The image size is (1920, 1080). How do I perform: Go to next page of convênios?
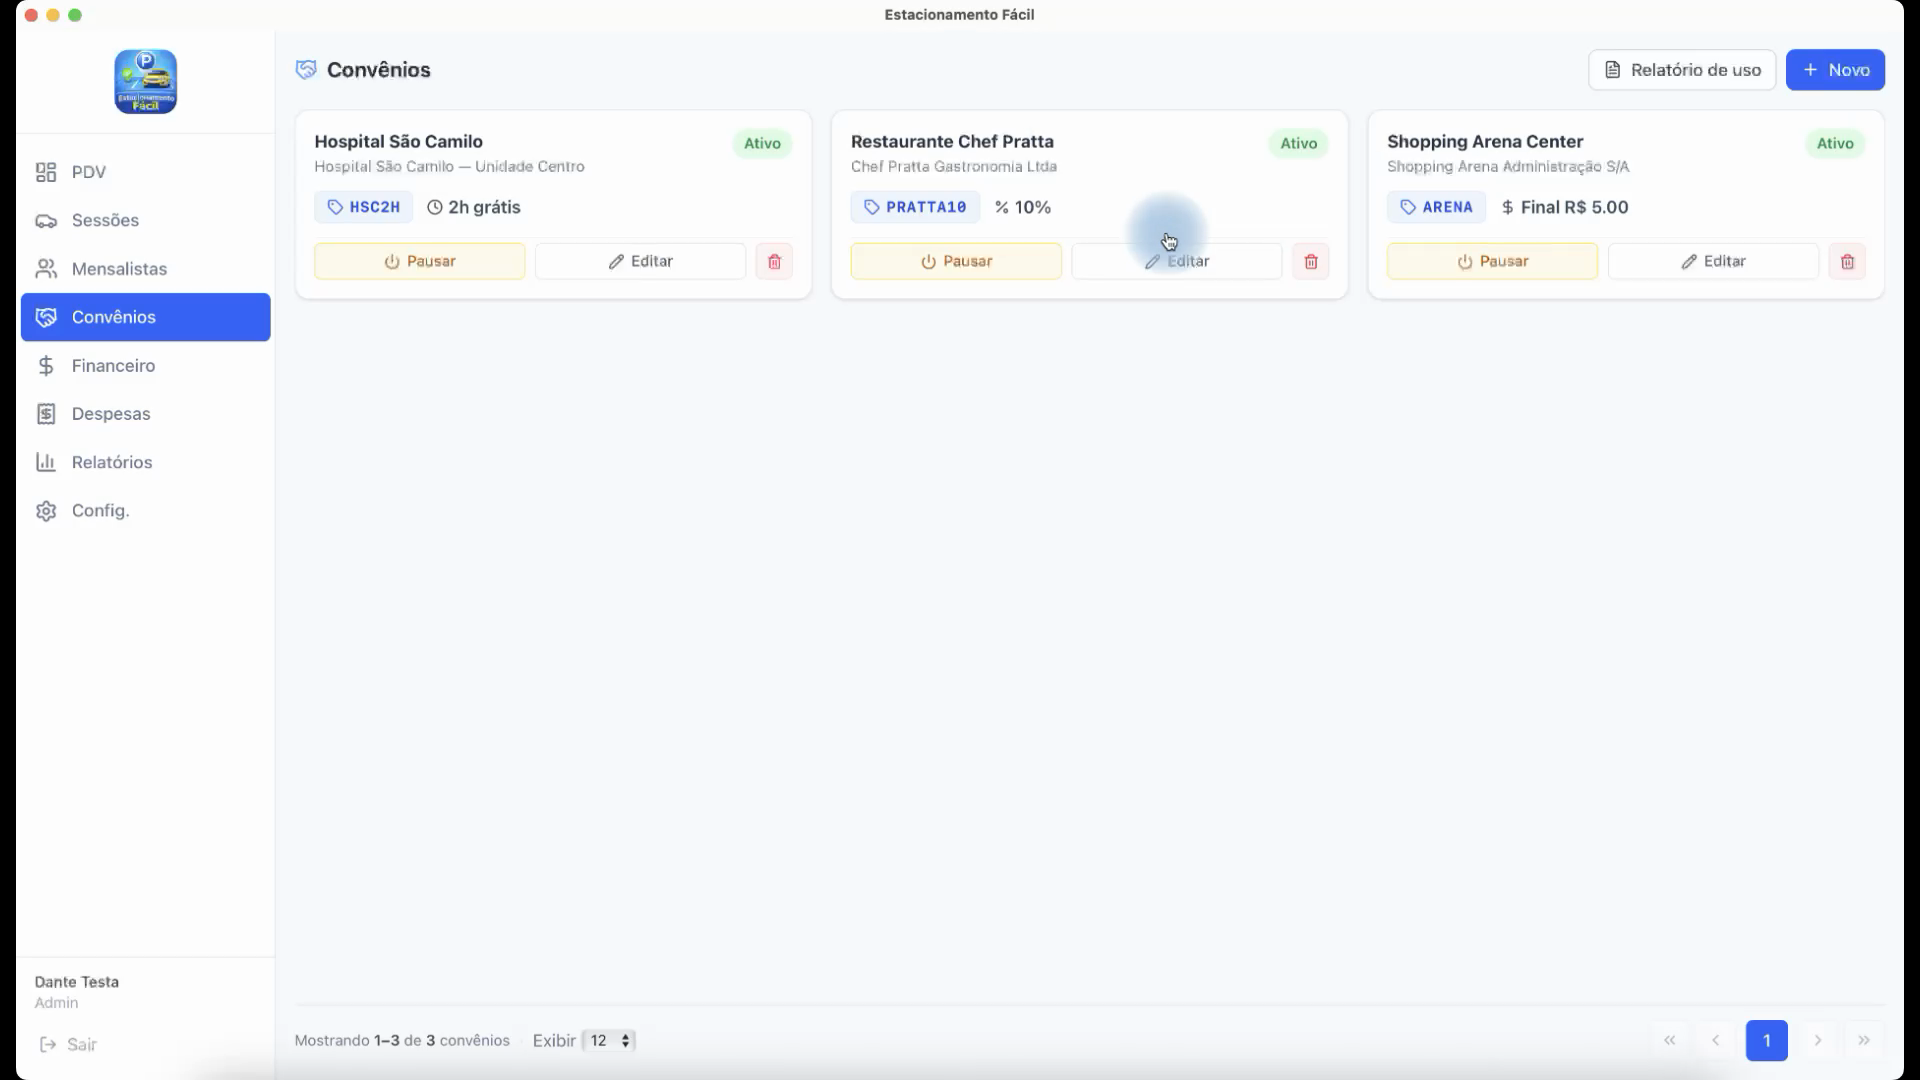coord(1818,1041)
